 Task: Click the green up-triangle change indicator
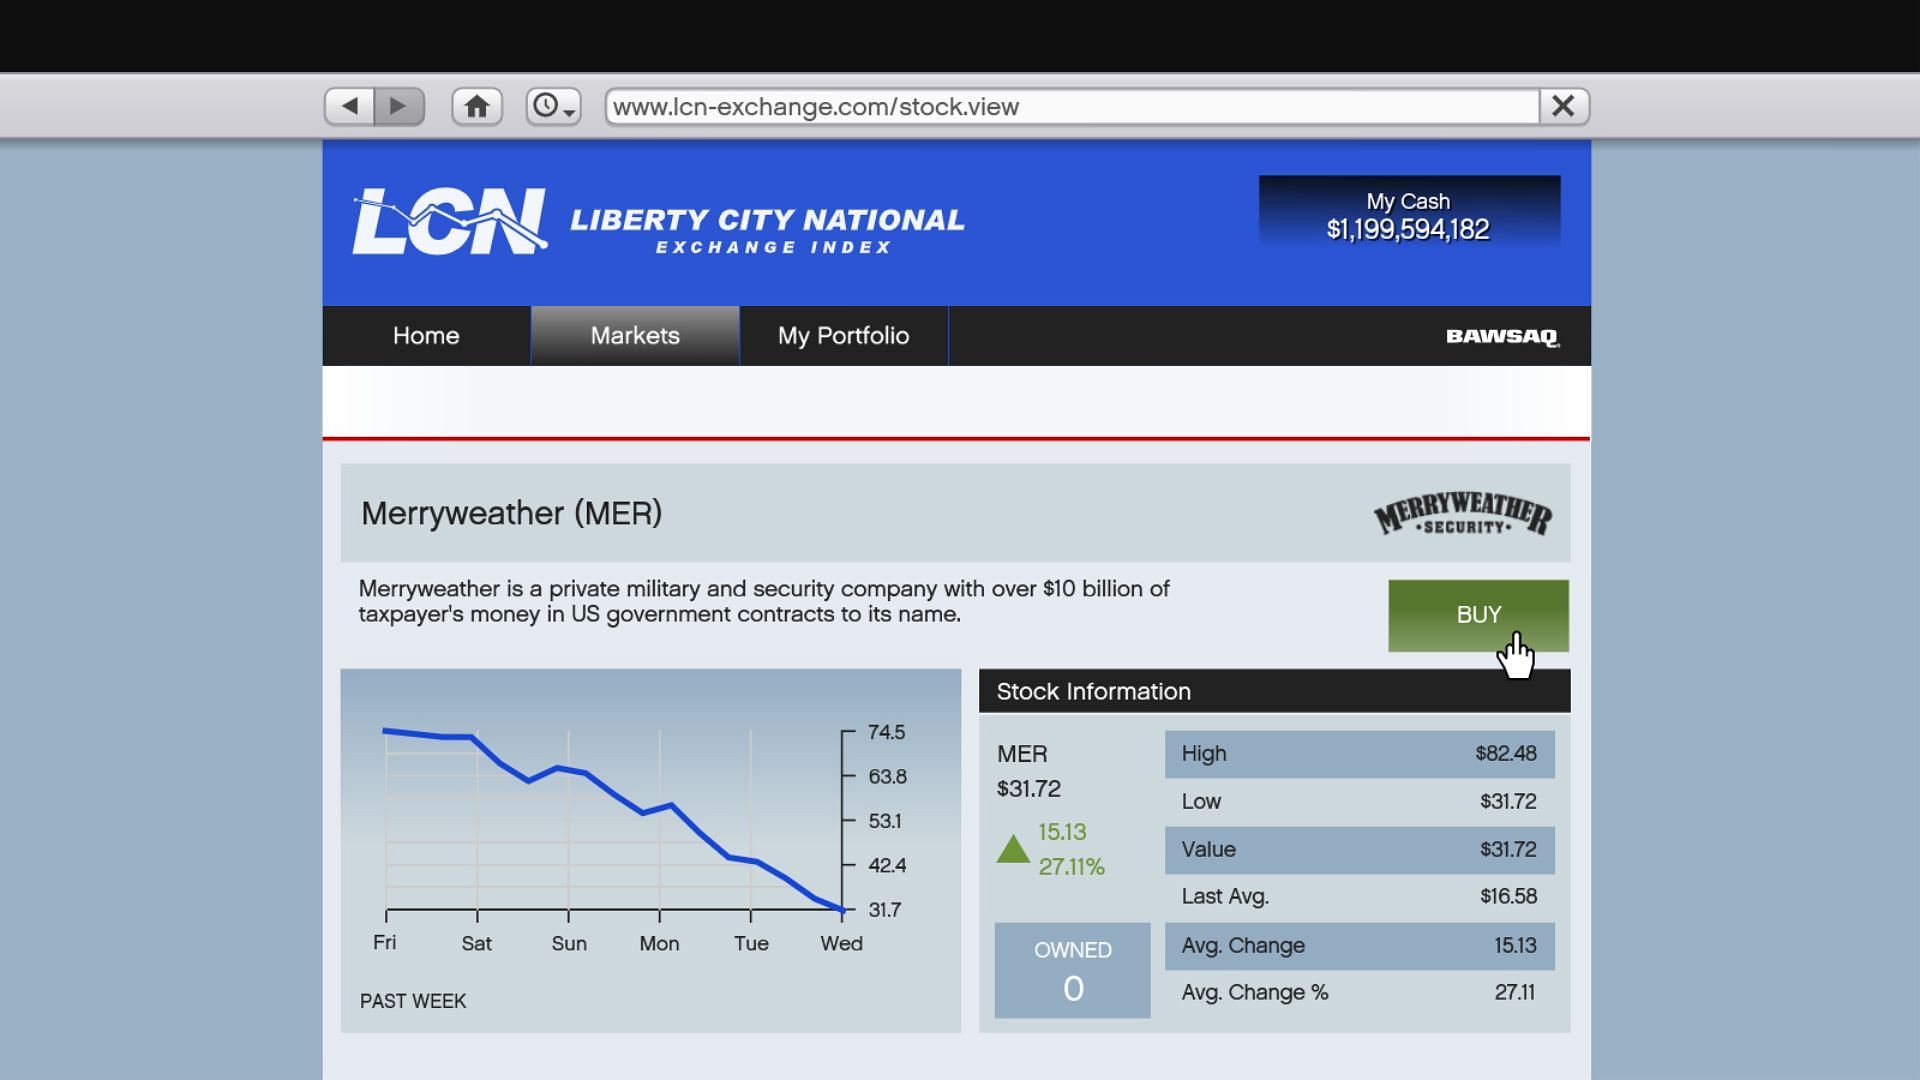point(1013,849)
